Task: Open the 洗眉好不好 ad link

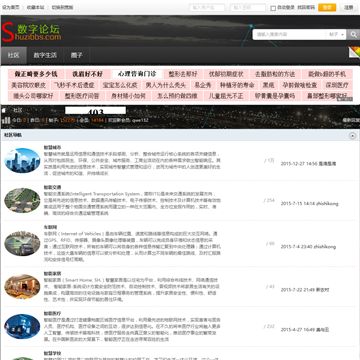Action: [88, 74]
